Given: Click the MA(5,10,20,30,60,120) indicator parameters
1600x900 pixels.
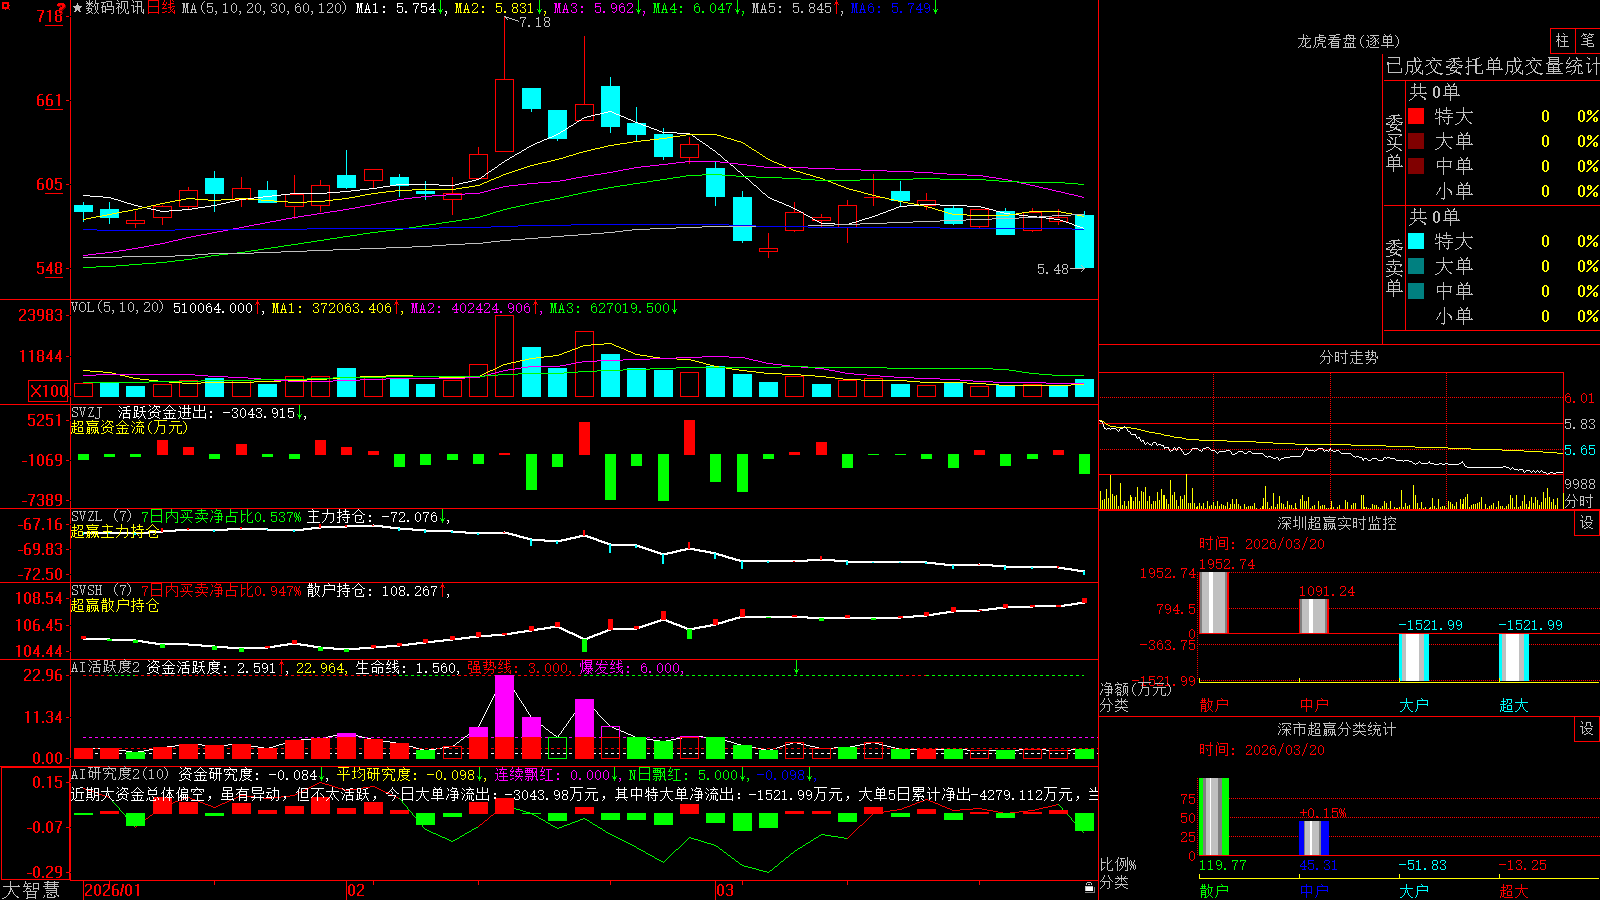Looking at the screenshot, I should click(x=264, y=8).
